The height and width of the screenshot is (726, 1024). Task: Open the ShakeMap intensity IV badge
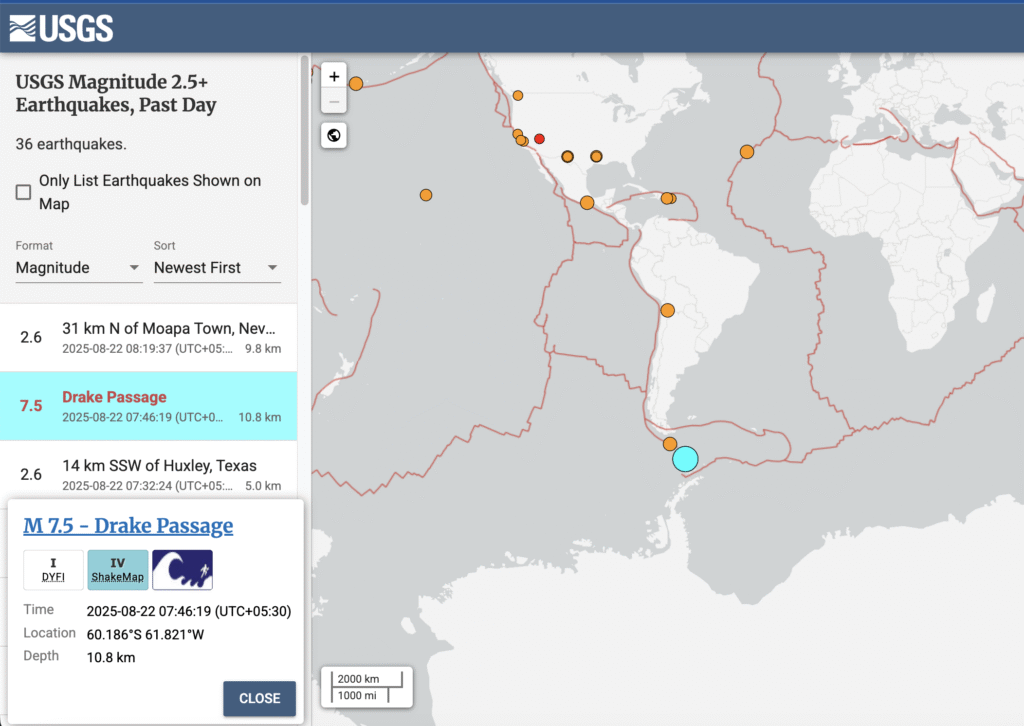(118, 569)
